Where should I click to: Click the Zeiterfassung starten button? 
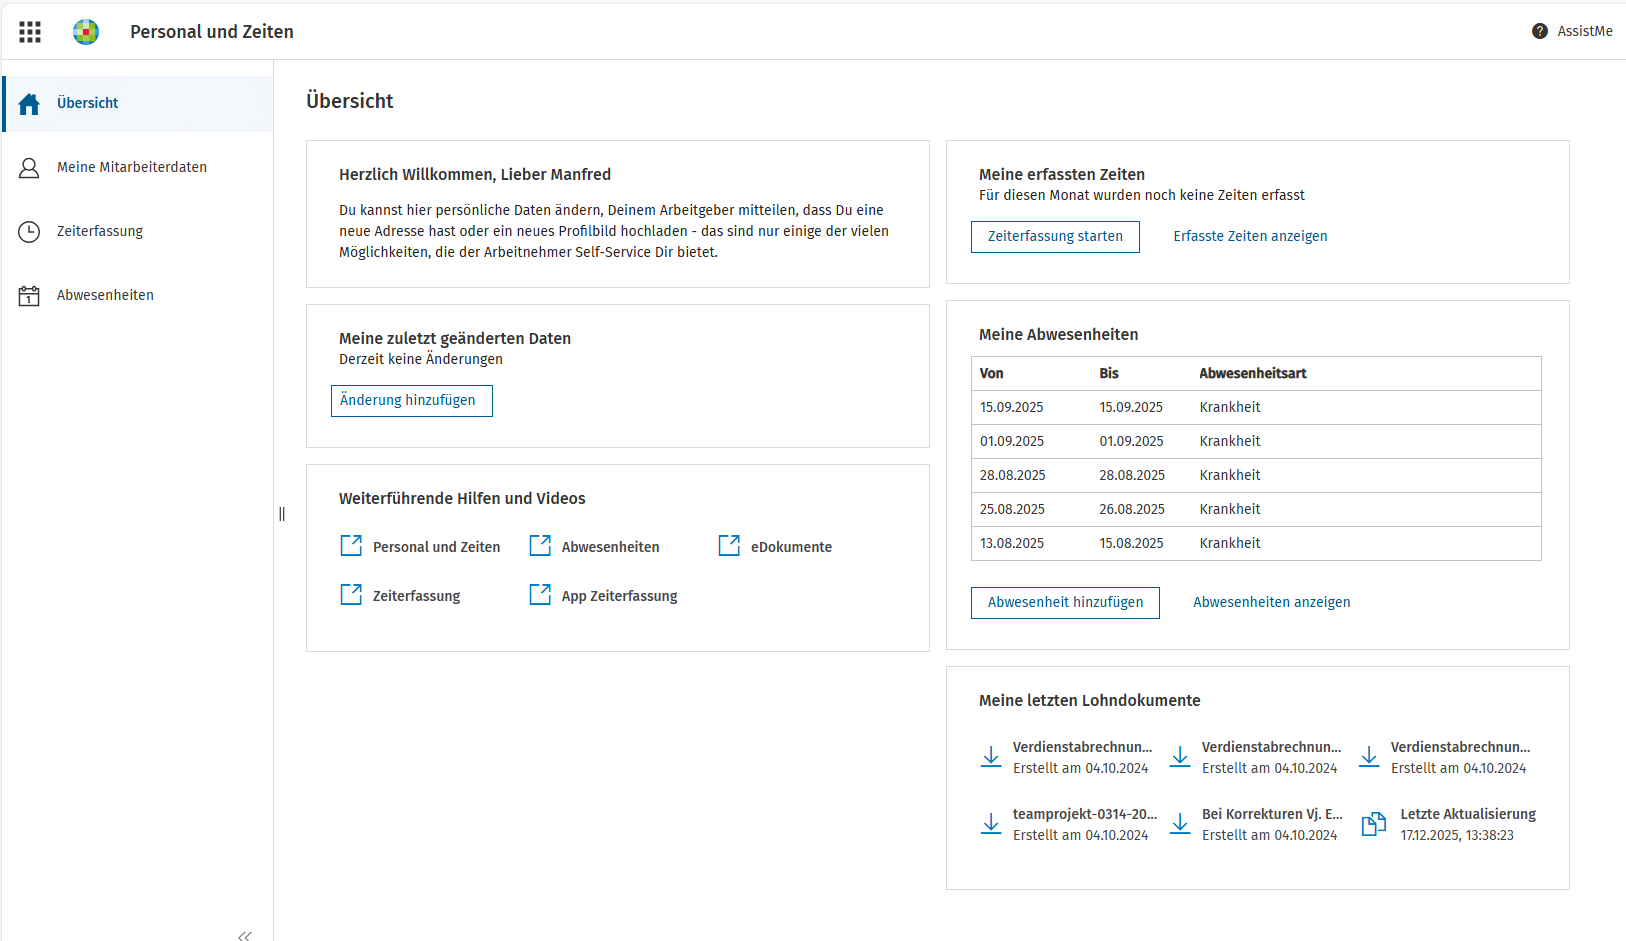pyautogui.click(x=1055, y=237)
